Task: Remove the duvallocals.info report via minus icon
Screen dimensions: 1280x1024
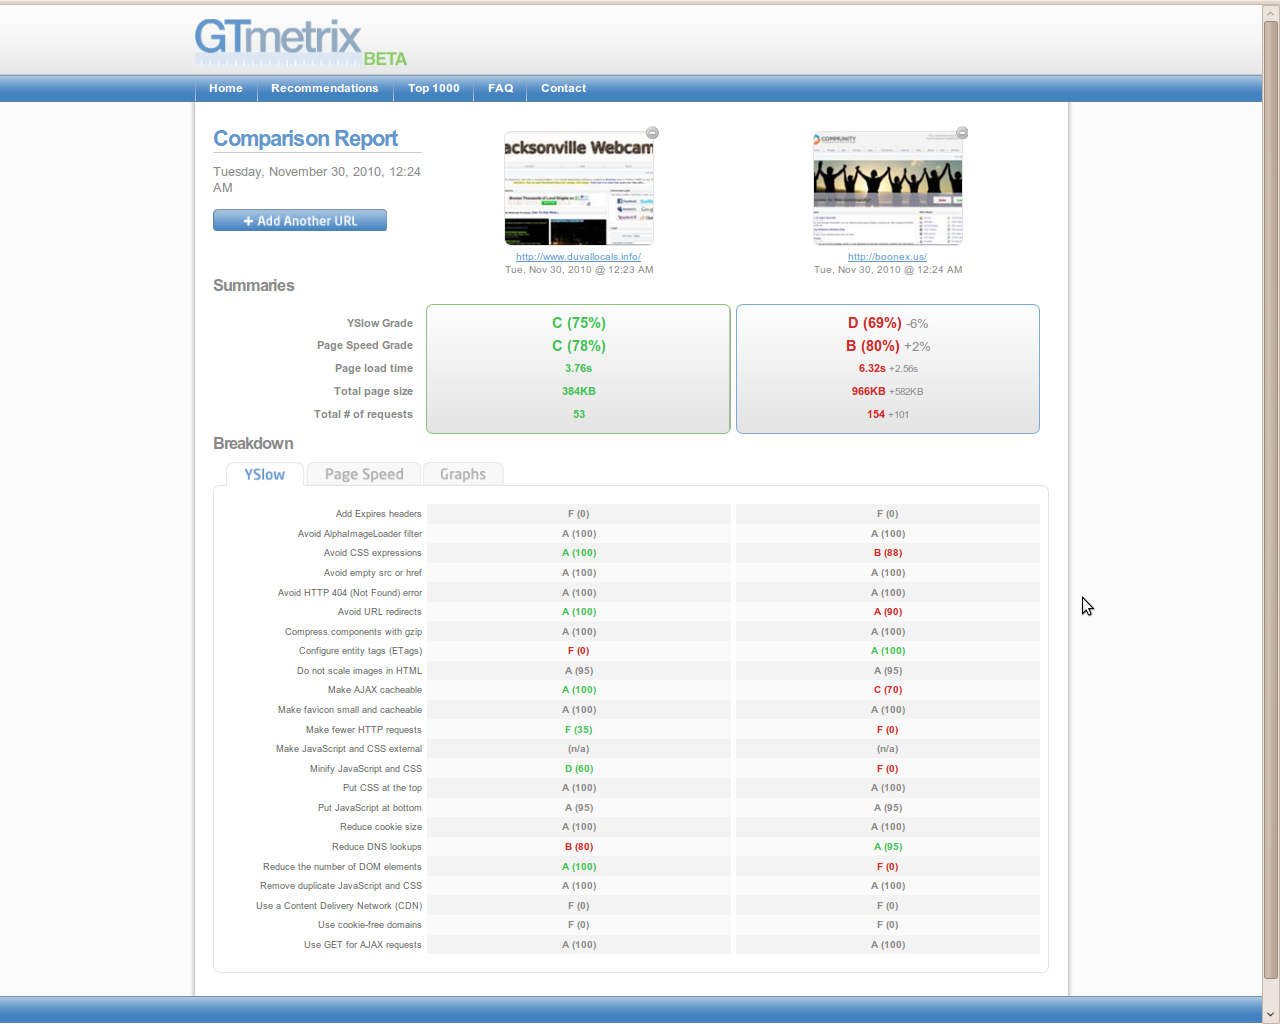Action: [x=652, y=133]
